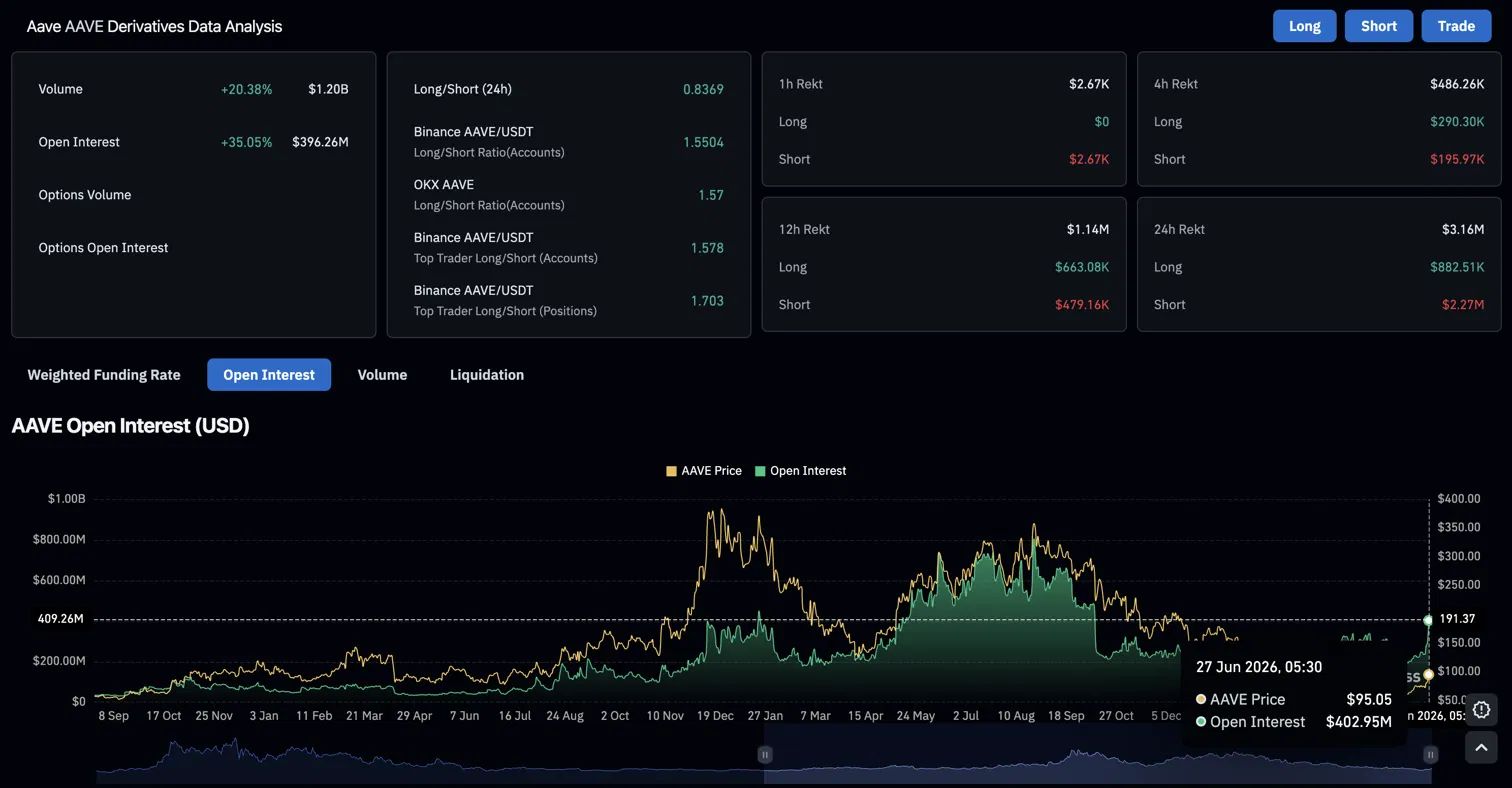Grab the right handle of the range slider
This screenshot has height=788, width=1512.
point(1430,755)
